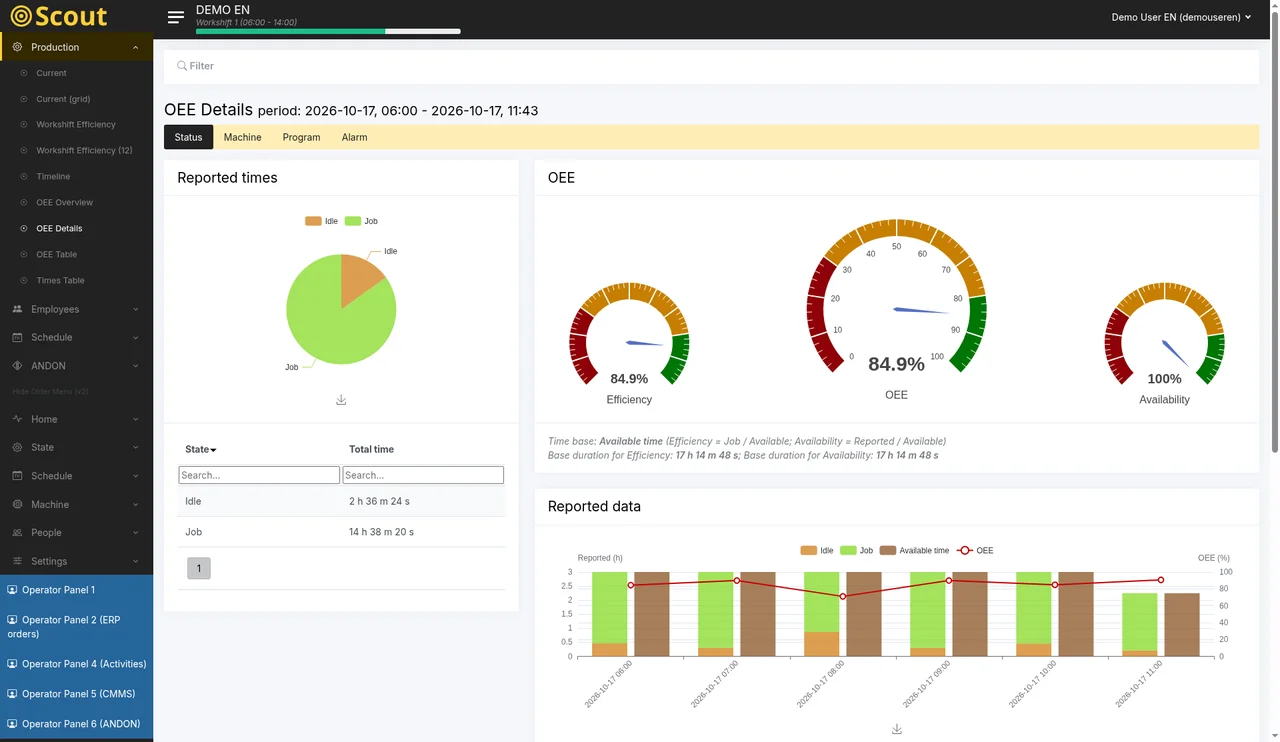Click the Total time search box

point(423,475)
